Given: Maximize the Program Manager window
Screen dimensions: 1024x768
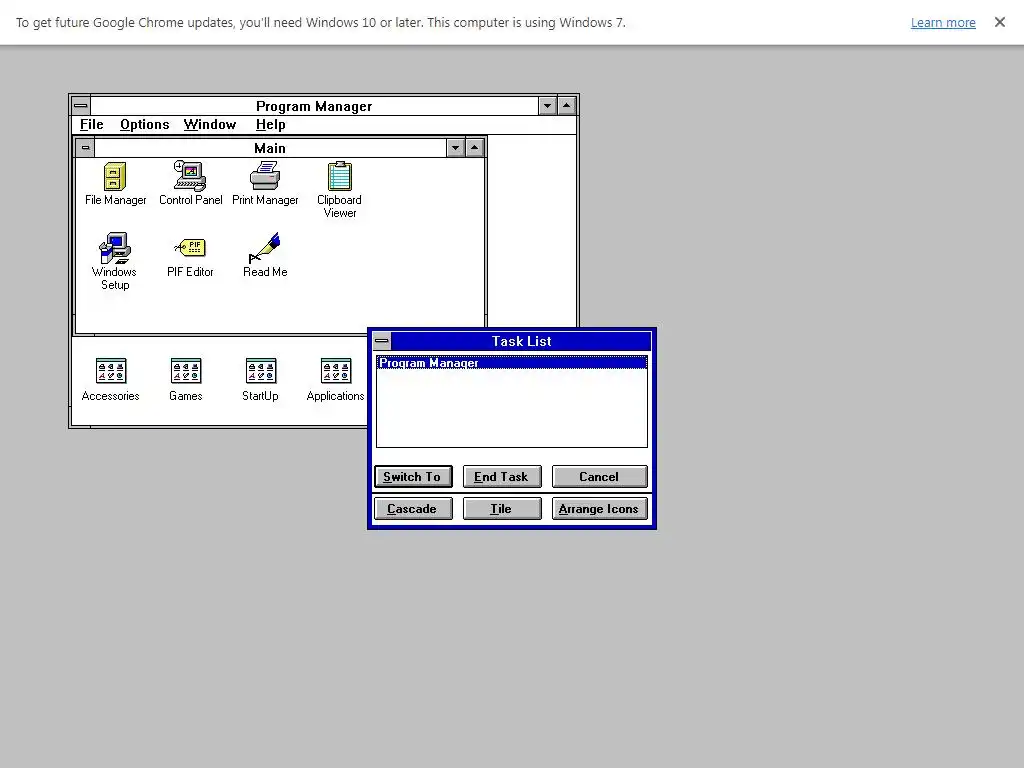Looking at the screenshot, I should (566, 106).
